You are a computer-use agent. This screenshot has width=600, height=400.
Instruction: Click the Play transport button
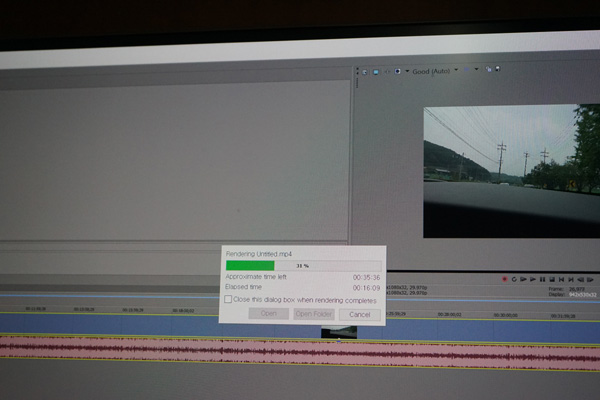tap(533, 279)
